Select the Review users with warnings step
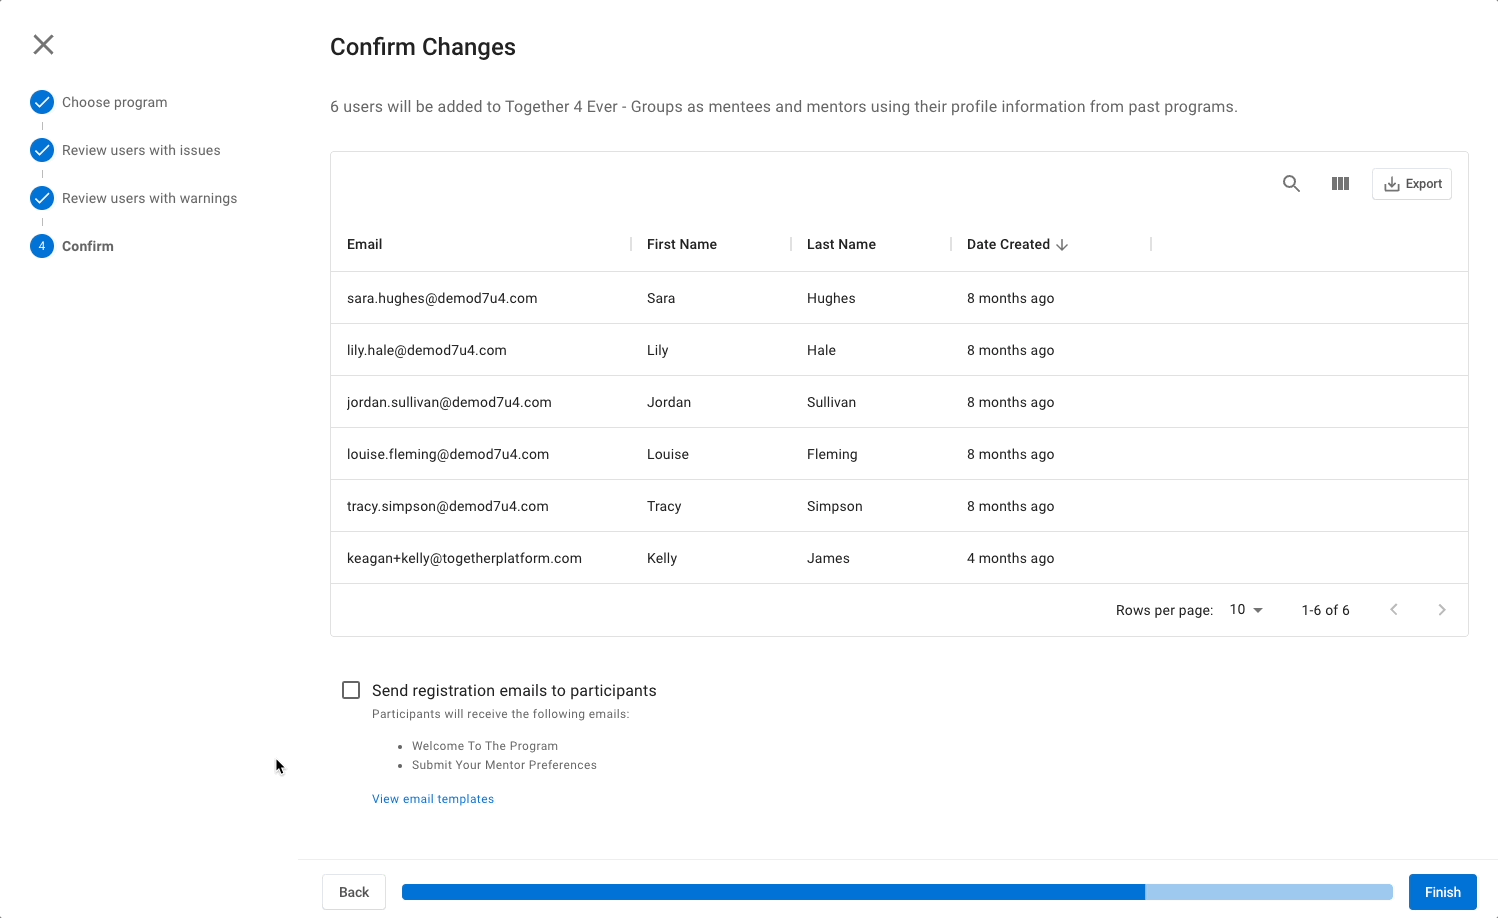 click(x=150, y=198)
